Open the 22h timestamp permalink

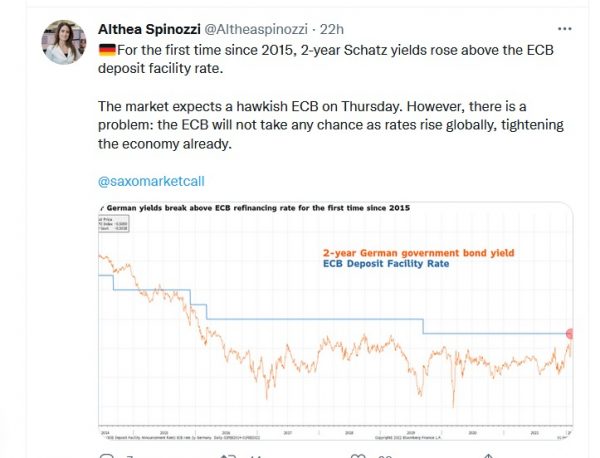(331, 29)
